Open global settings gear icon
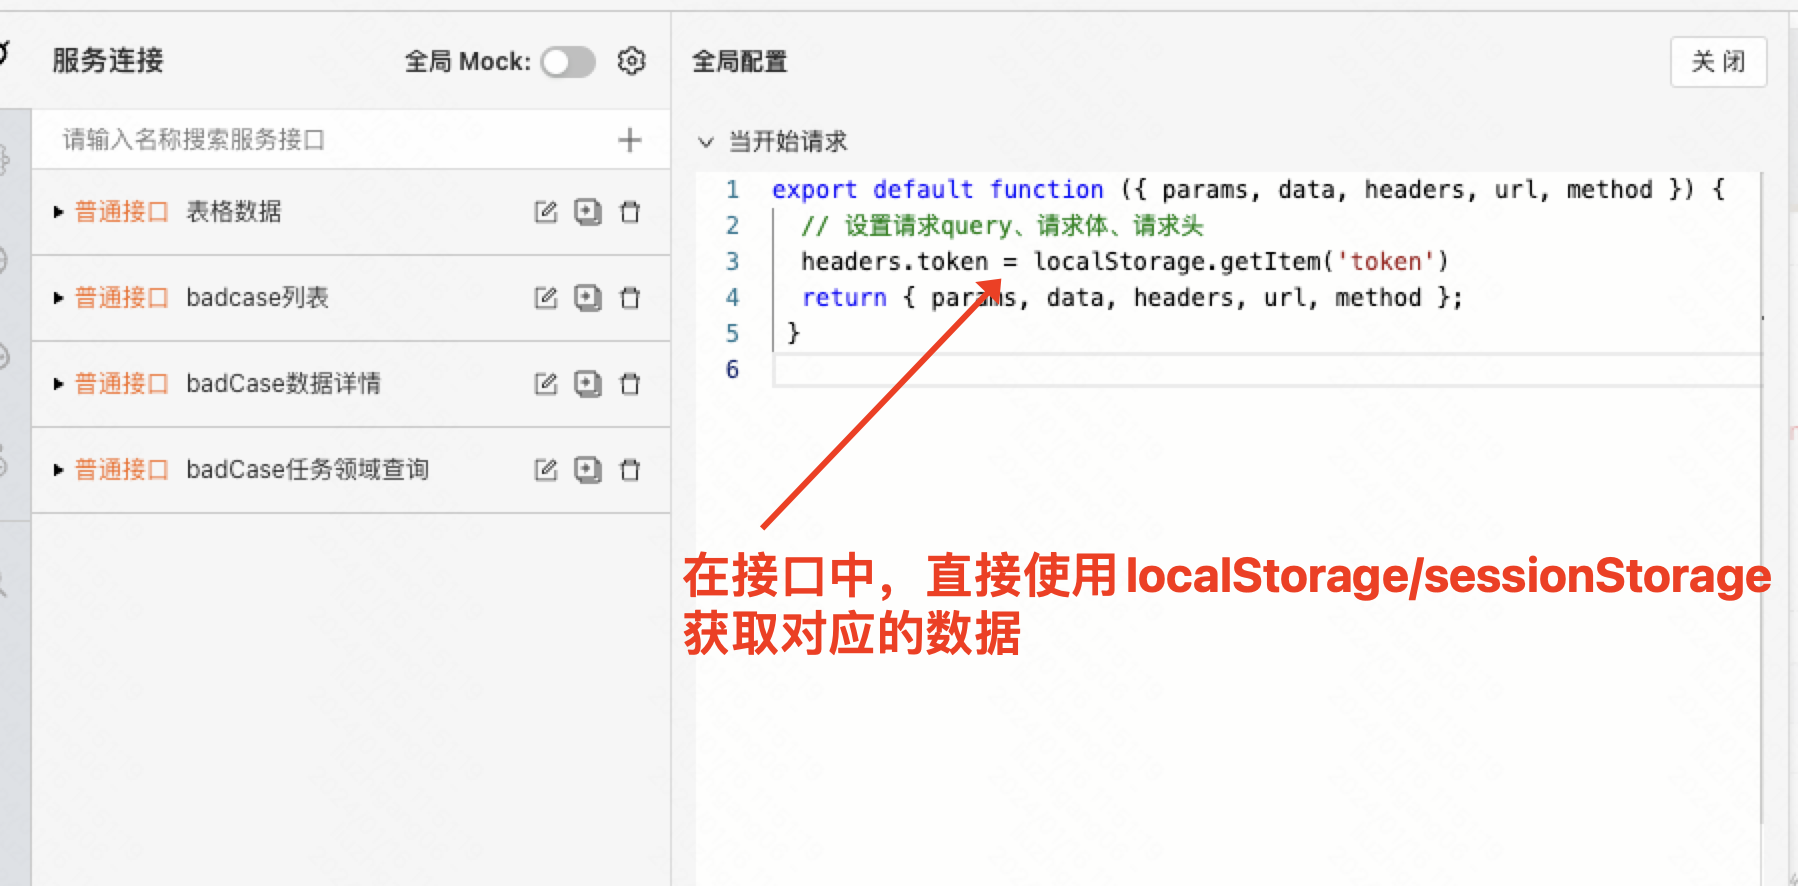1798x886 pixels. pyautogui.click(x=631, y=61)
